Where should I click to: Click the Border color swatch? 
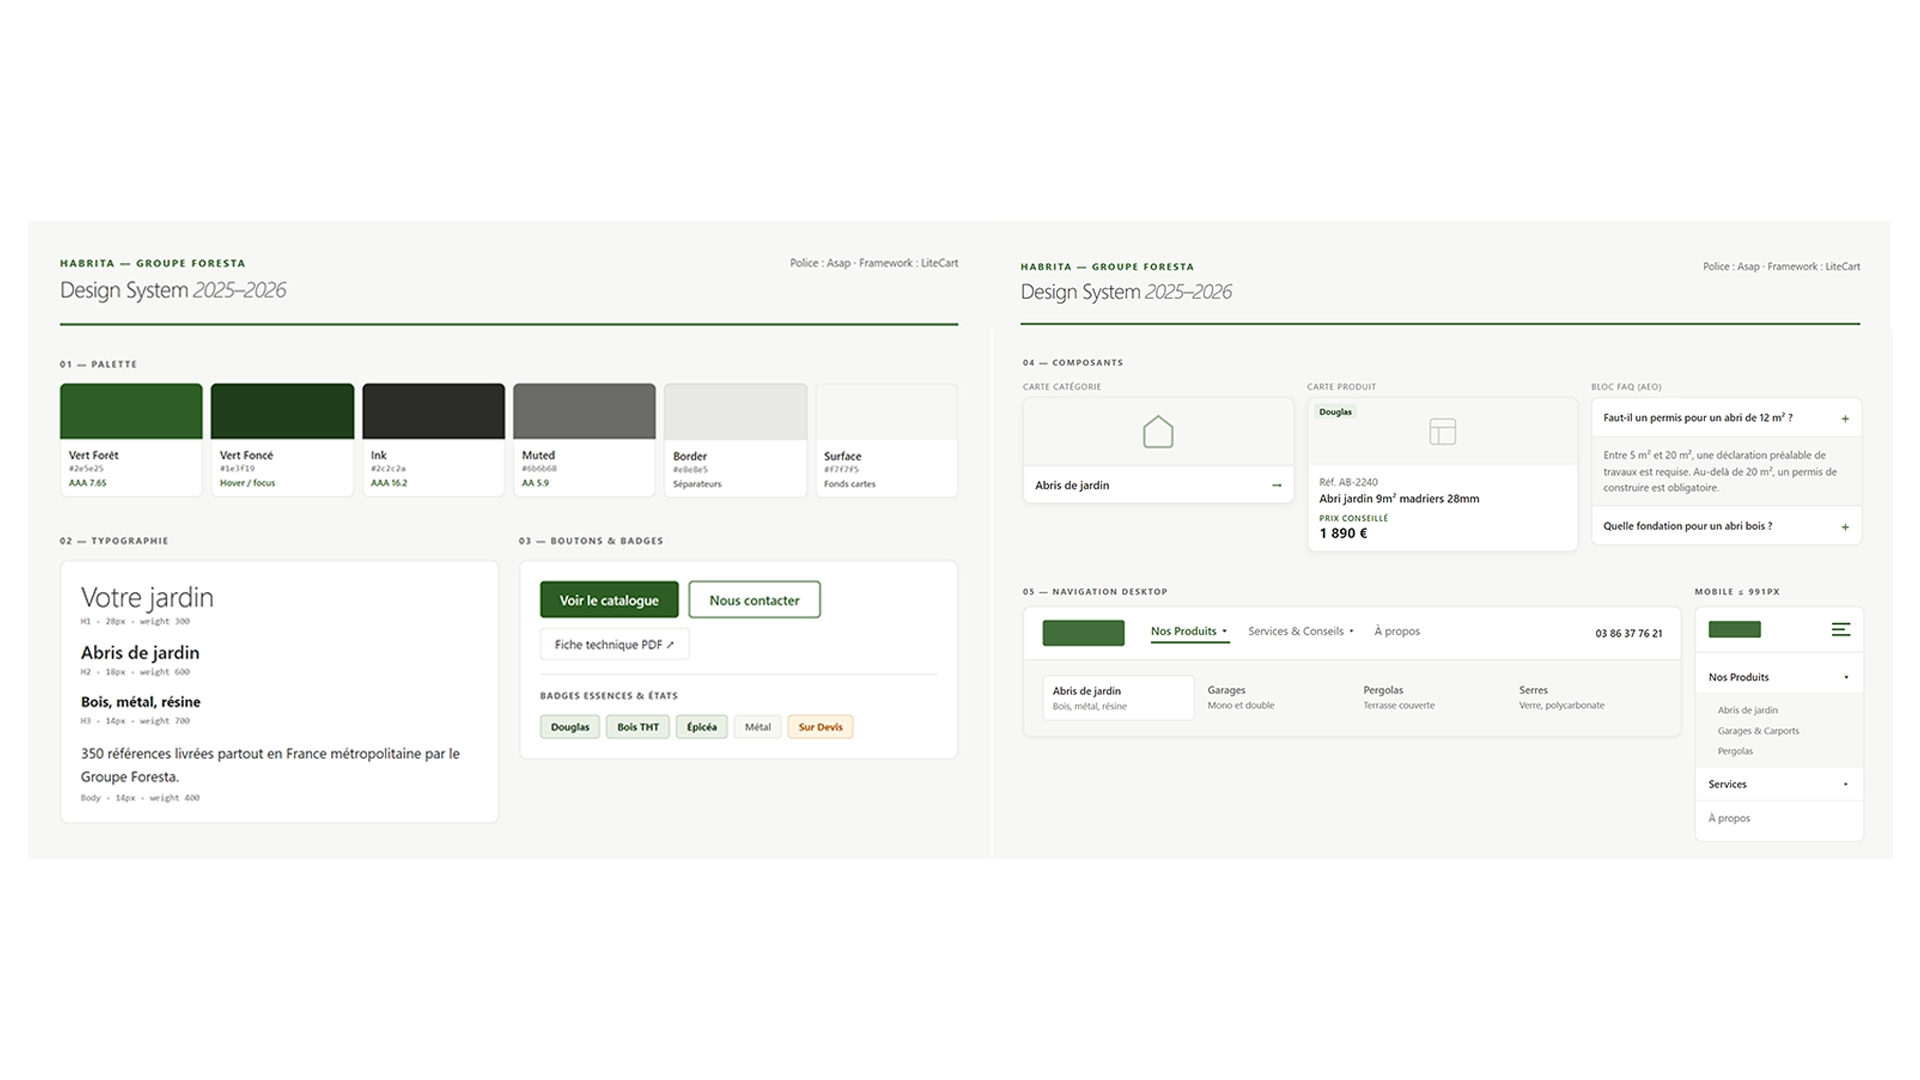[x=735, y=411]
